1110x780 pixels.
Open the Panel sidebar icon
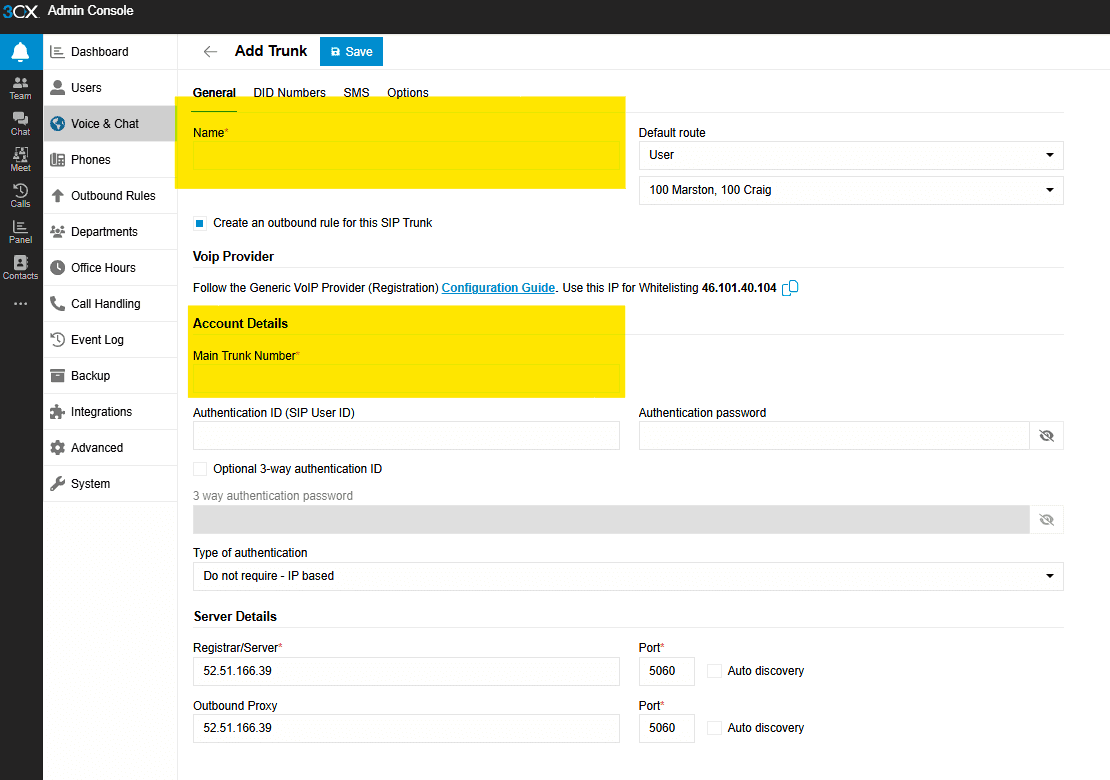[x=20, y=231]
